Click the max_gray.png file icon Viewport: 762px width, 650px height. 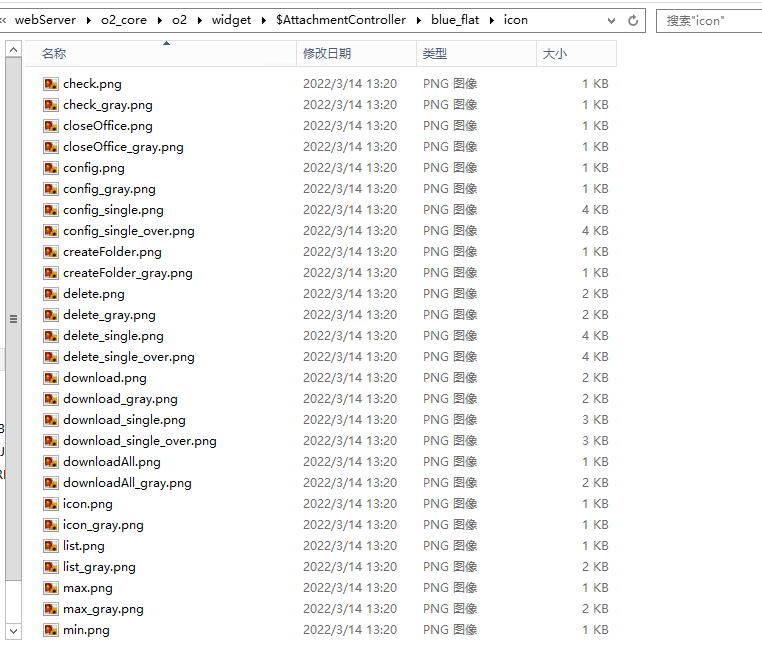pyautogui.click(x=51, y=609)
